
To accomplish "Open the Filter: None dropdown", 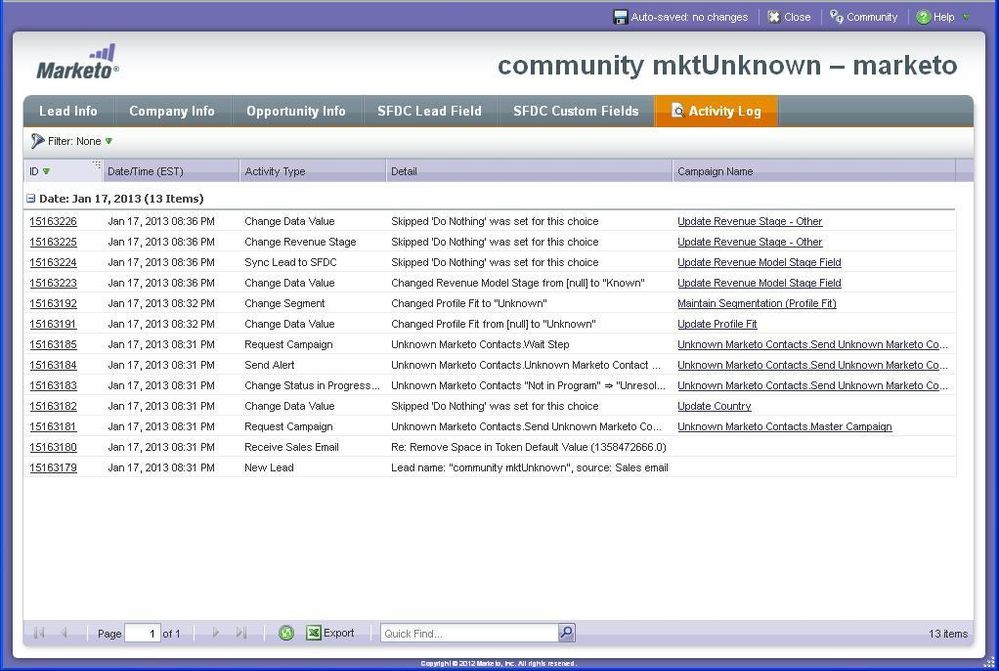I will tap(73, 141).
